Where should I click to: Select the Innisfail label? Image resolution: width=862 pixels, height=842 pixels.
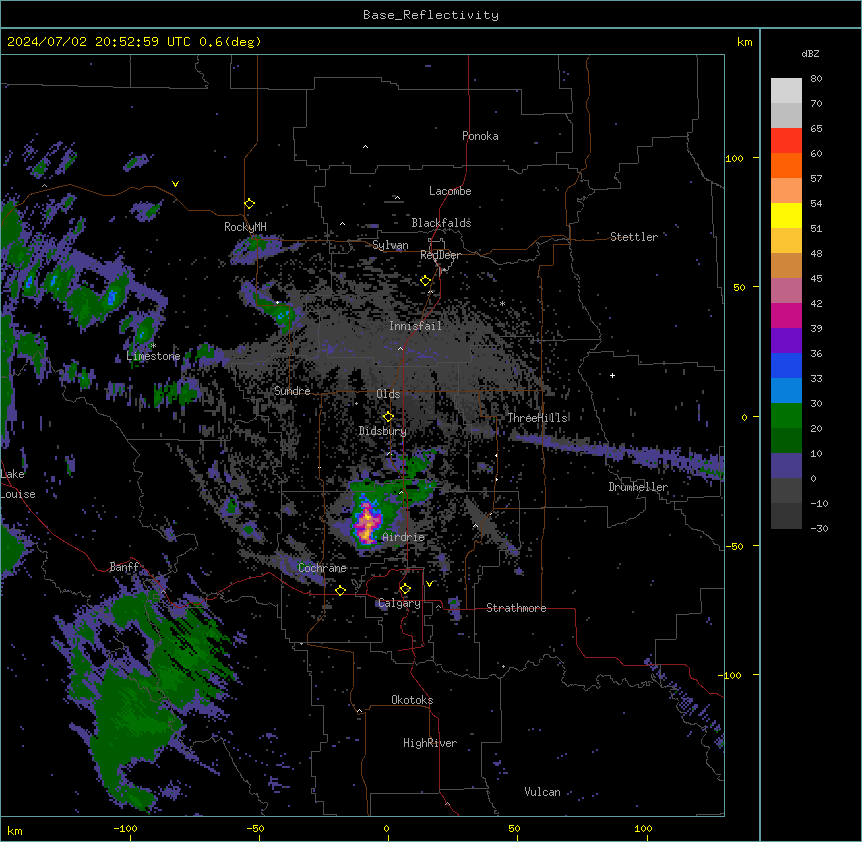[416, 326]
